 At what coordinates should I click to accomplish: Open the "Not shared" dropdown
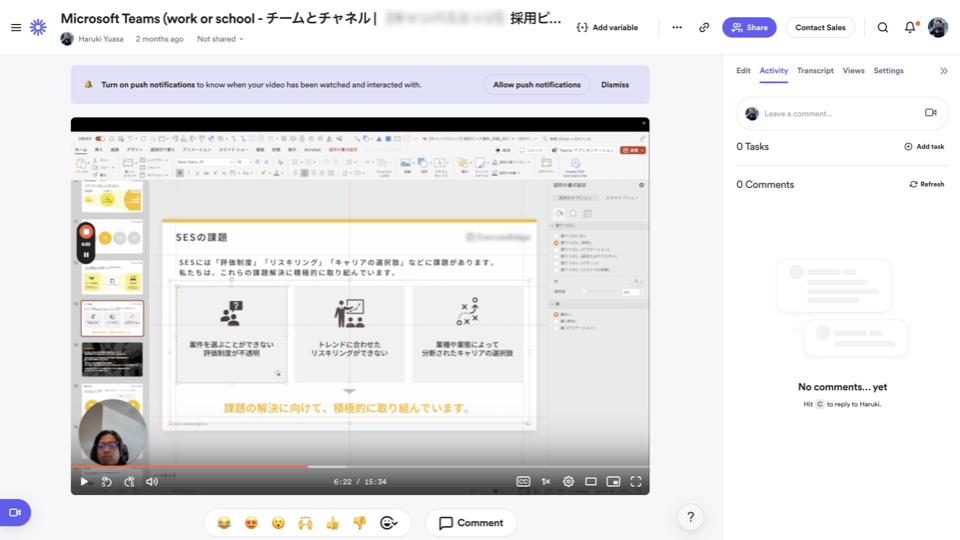pyautogui.click(x=220, y=39)
